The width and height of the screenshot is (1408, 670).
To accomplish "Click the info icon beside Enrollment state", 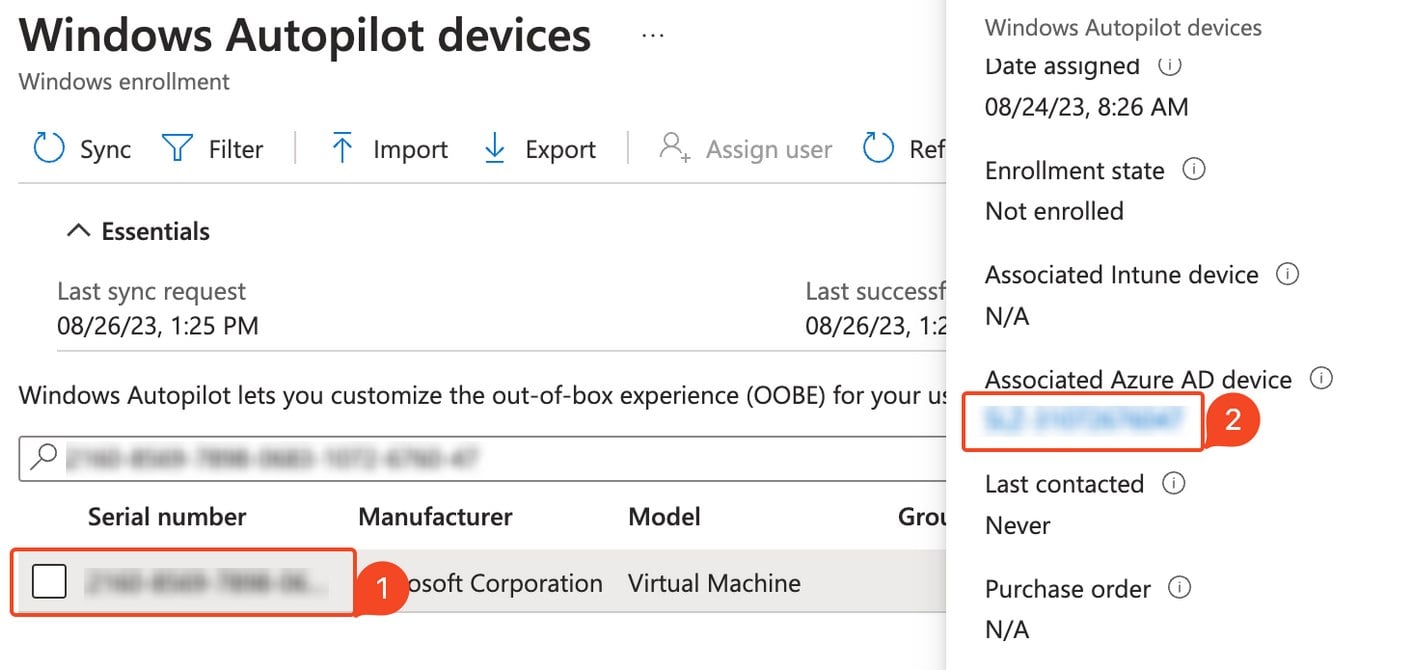I will tap(1194, 170).
